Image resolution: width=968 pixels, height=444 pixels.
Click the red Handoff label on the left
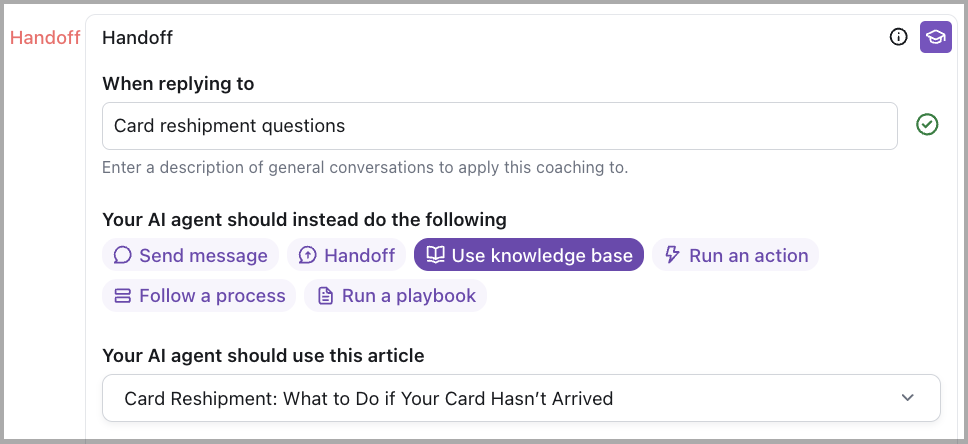coord(45,38)
